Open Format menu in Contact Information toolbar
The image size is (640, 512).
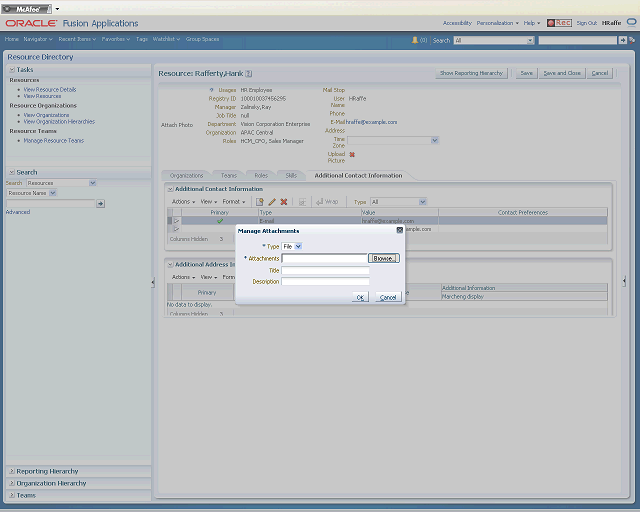234,202
